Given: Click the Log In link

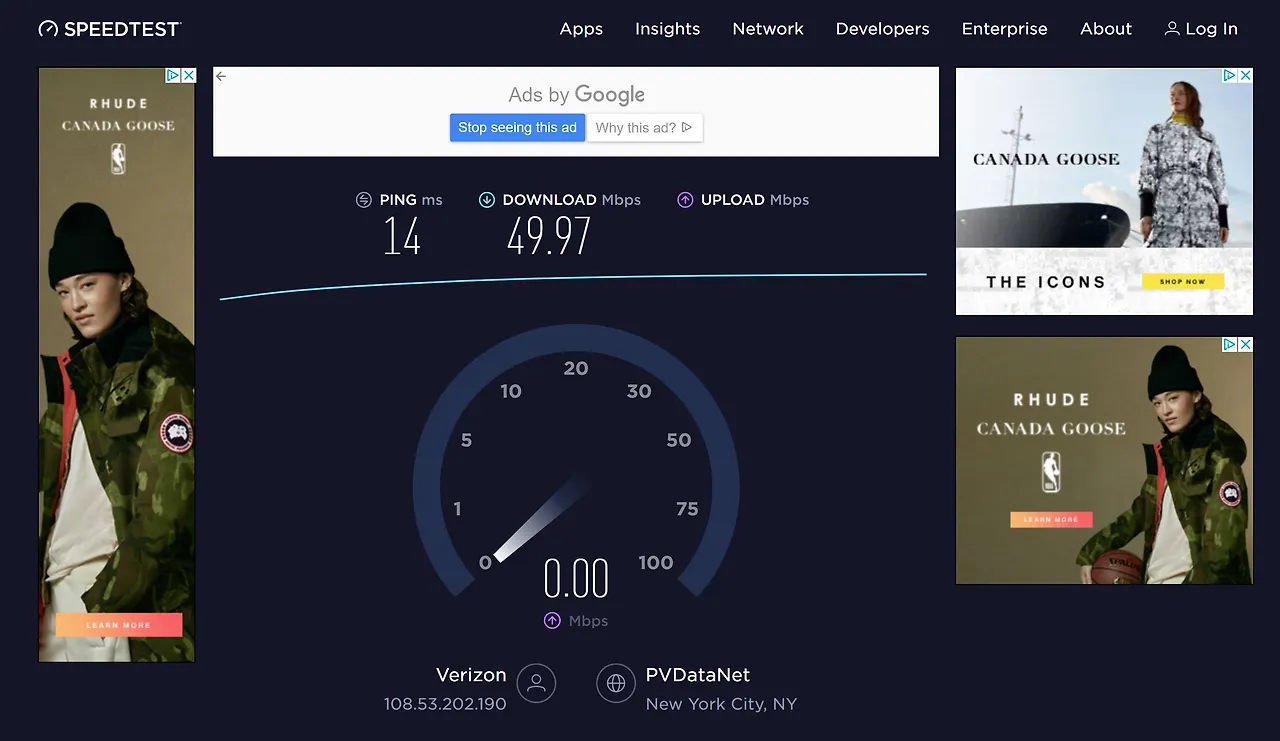Looking at the screenshot, I should (x=1201, y=29).
